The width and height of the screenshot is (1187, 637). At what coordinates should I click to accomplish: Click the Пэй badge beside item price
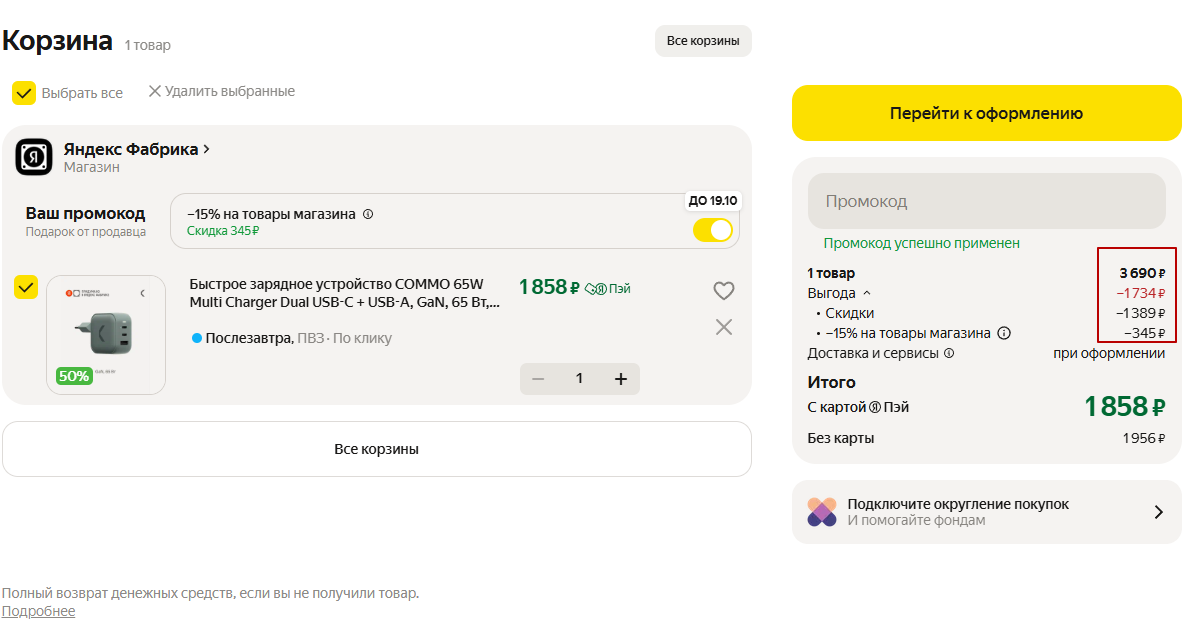tap(608, 289)
